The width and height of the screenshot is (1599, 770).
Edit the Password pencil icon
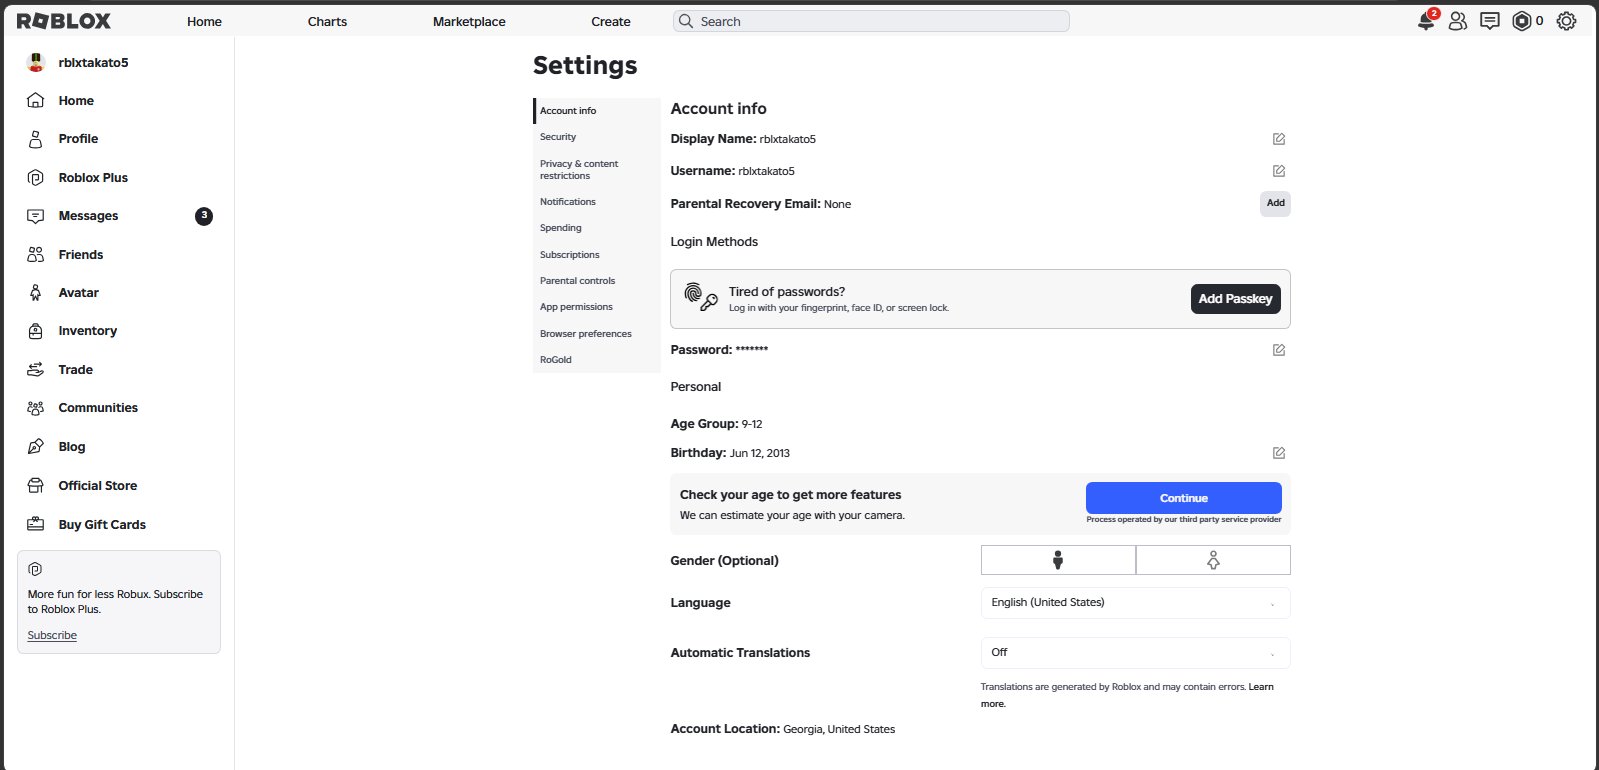(1279, 350)
